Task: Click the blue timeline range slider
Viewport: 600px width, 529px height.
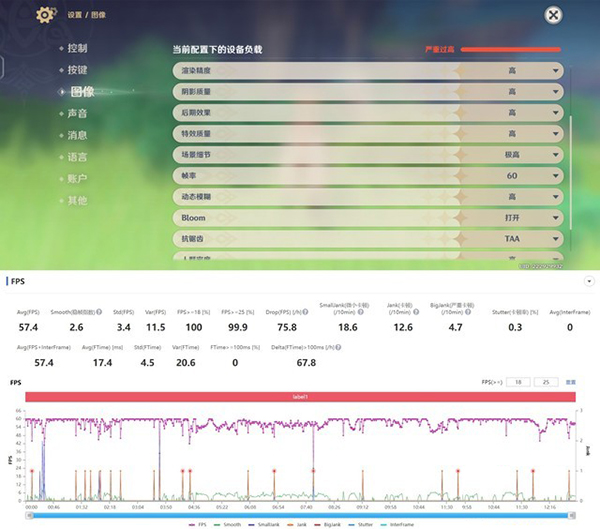Action: click(300, 512)
